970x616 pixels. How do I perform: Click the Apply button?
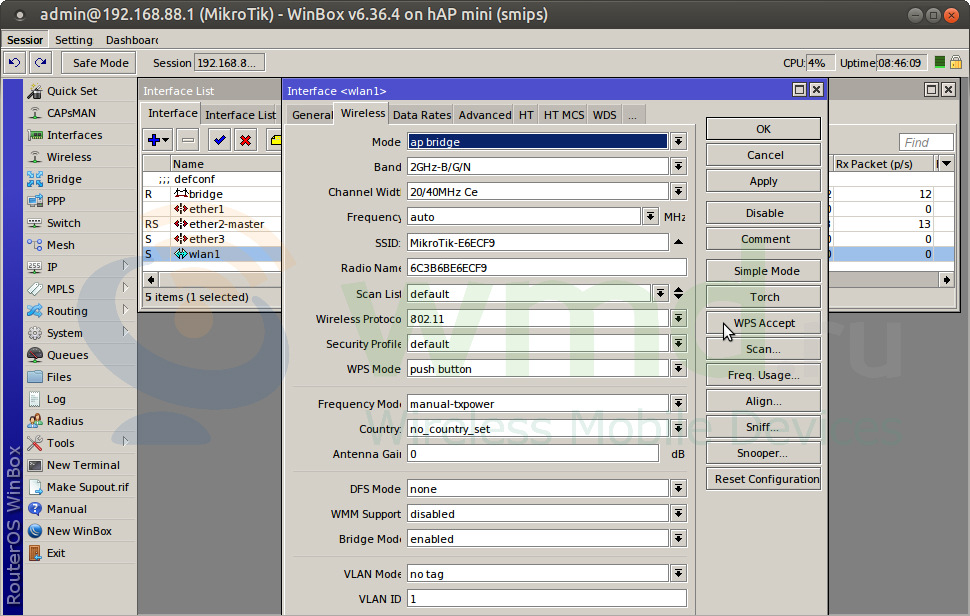(x=763, y=181)
